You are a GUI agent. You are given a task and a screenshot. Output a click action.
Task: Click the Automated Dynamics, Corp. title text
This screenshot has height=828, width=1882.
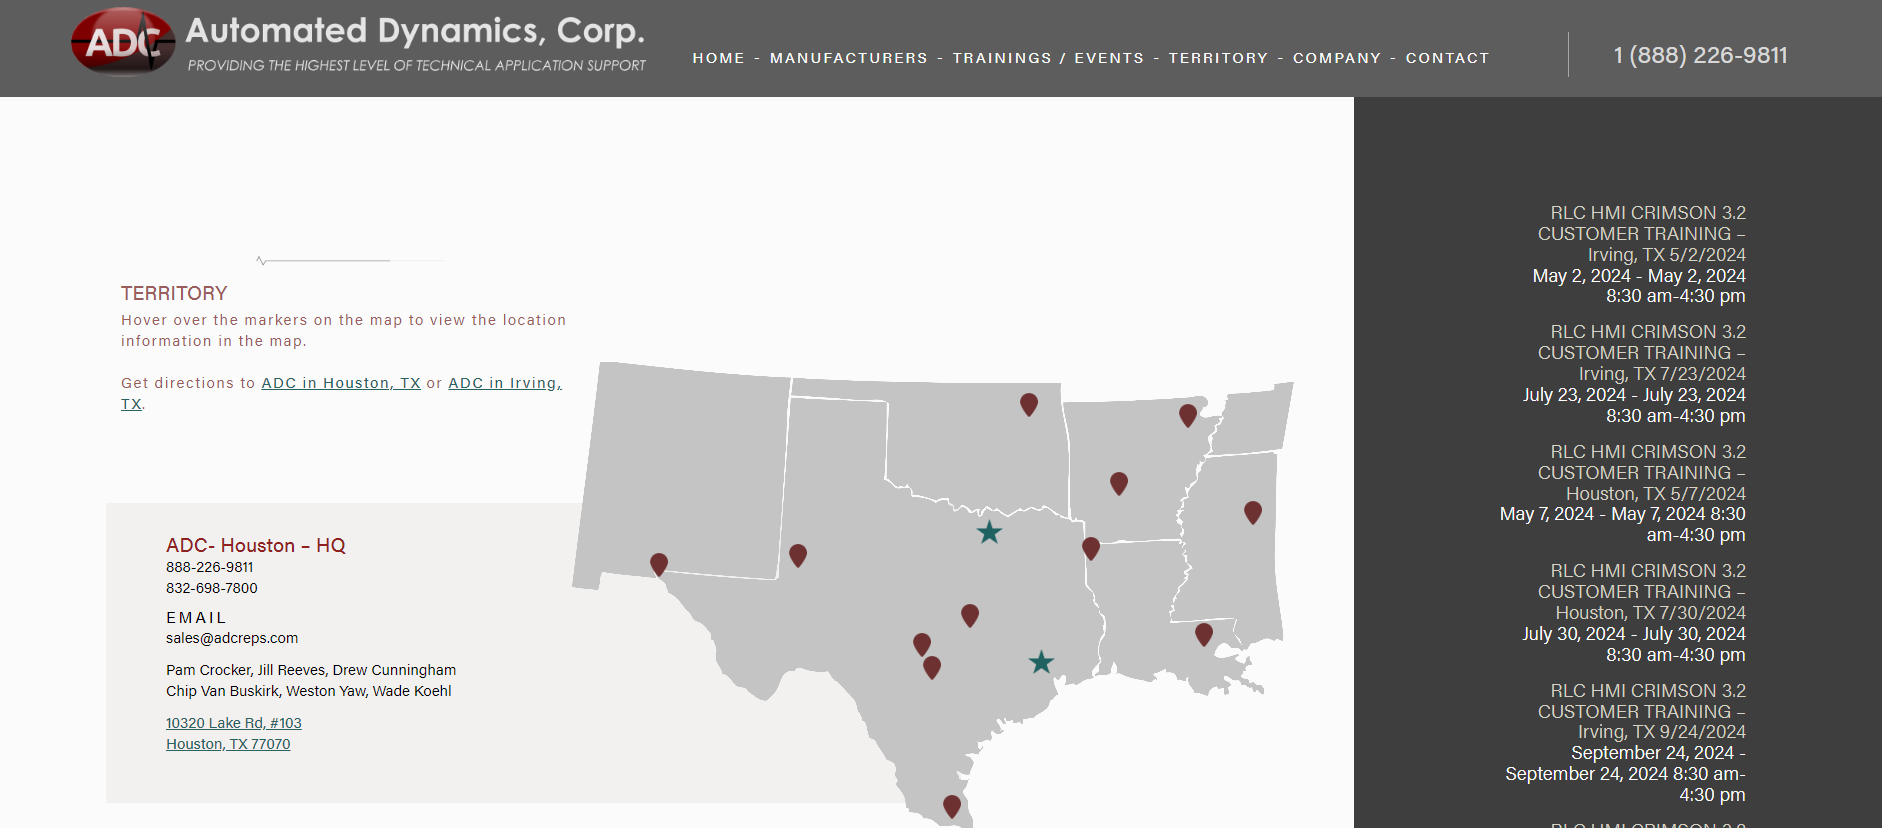tap(415, 31)
